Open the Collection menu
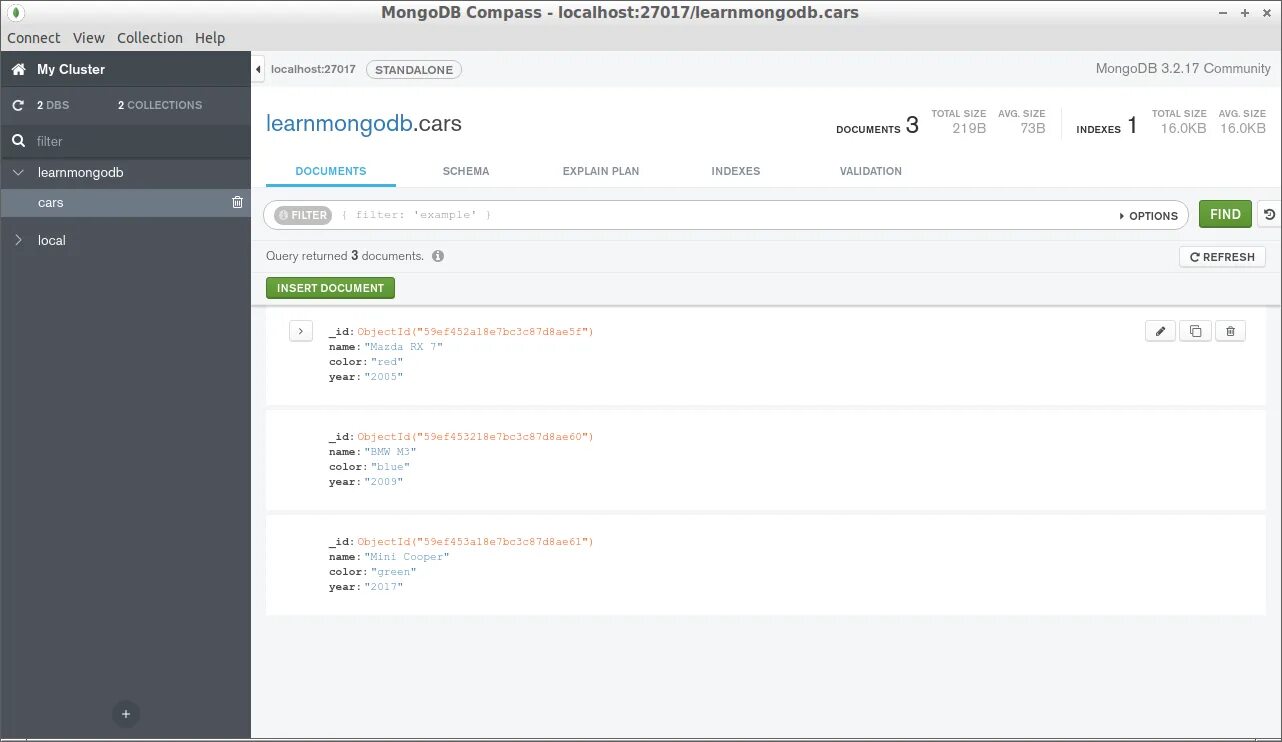The width and height of the screenshot is (1282, 742). (150, 38)
